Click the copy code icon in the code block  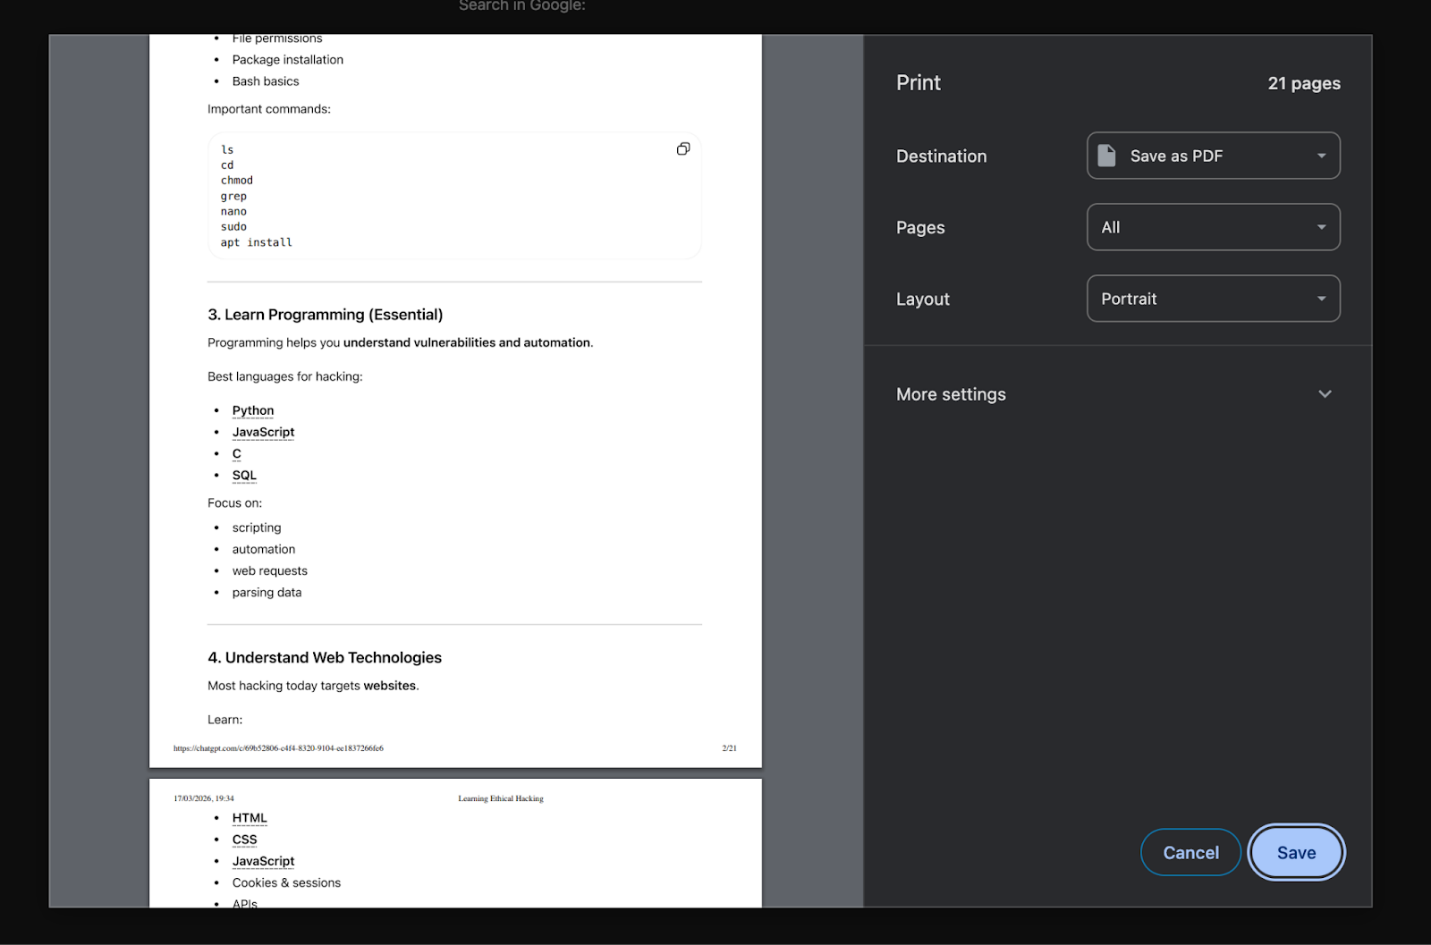click(x=683, y=148)
